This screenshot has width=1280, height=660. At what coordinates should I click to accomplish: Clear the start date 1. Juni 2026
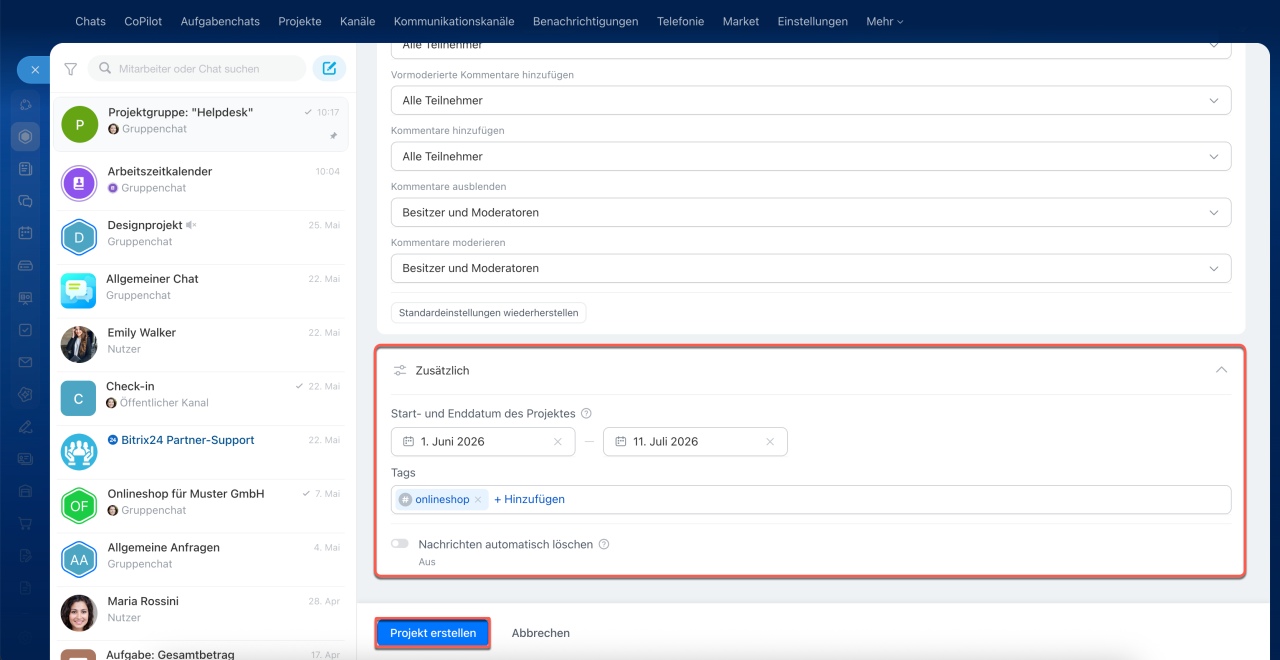(x=558, y=441)
